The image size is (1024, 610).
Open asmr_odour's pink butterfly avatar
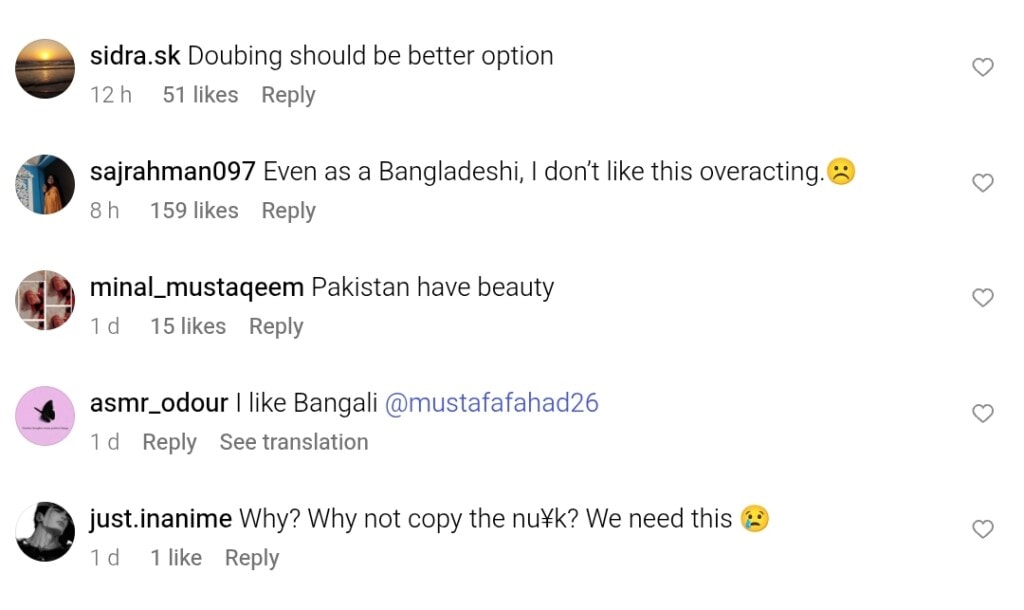46,416
